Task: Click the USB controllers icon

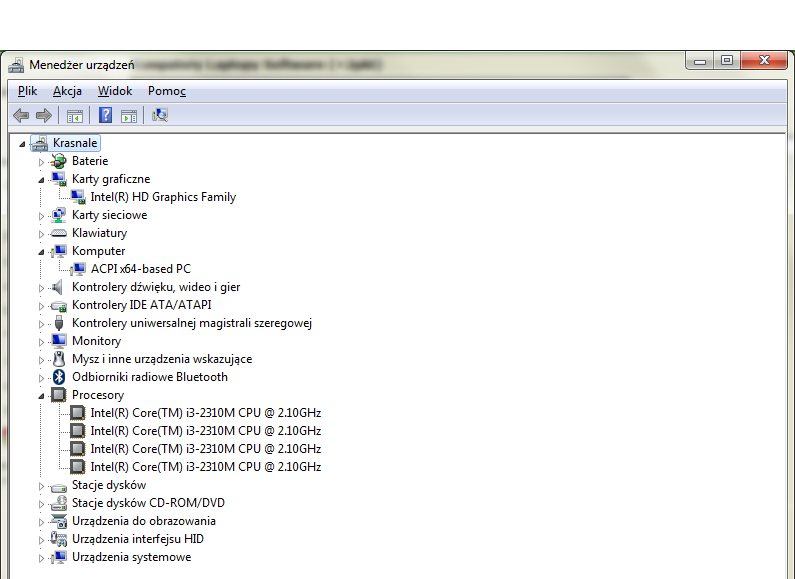Action: pyautogui.click(x=59, y=323)
